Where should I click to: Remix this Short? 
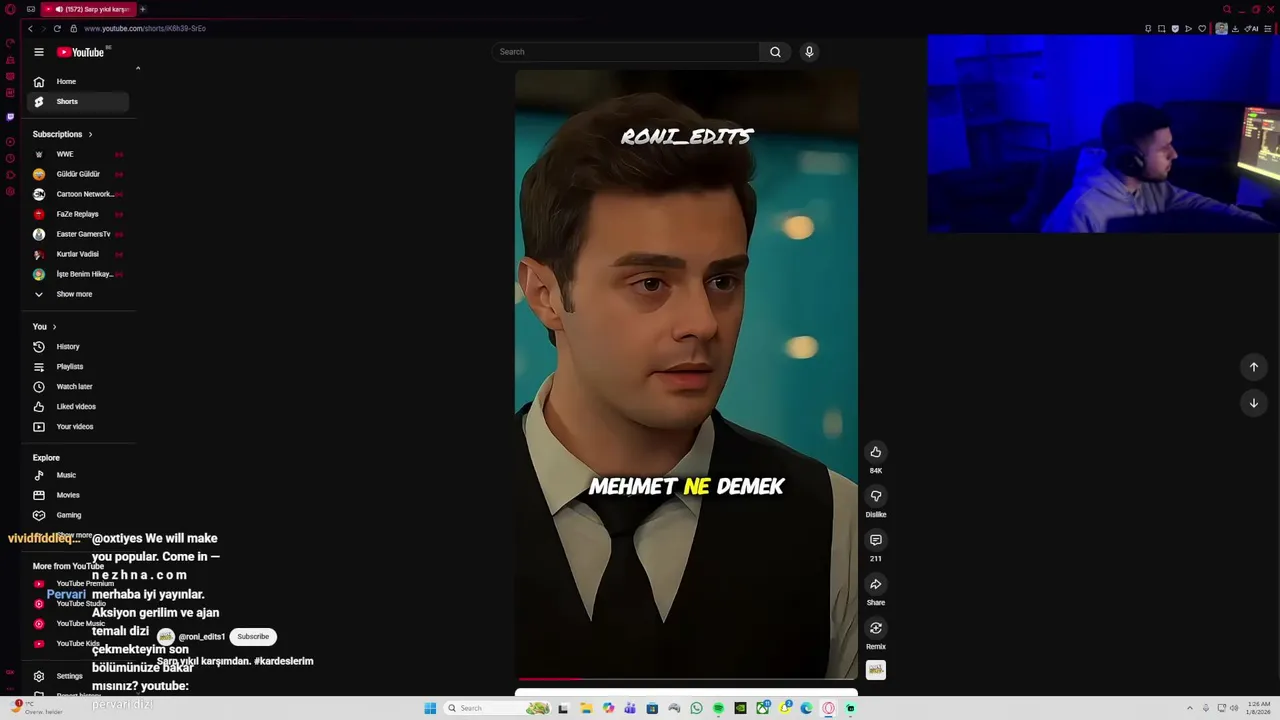point(876,628)
